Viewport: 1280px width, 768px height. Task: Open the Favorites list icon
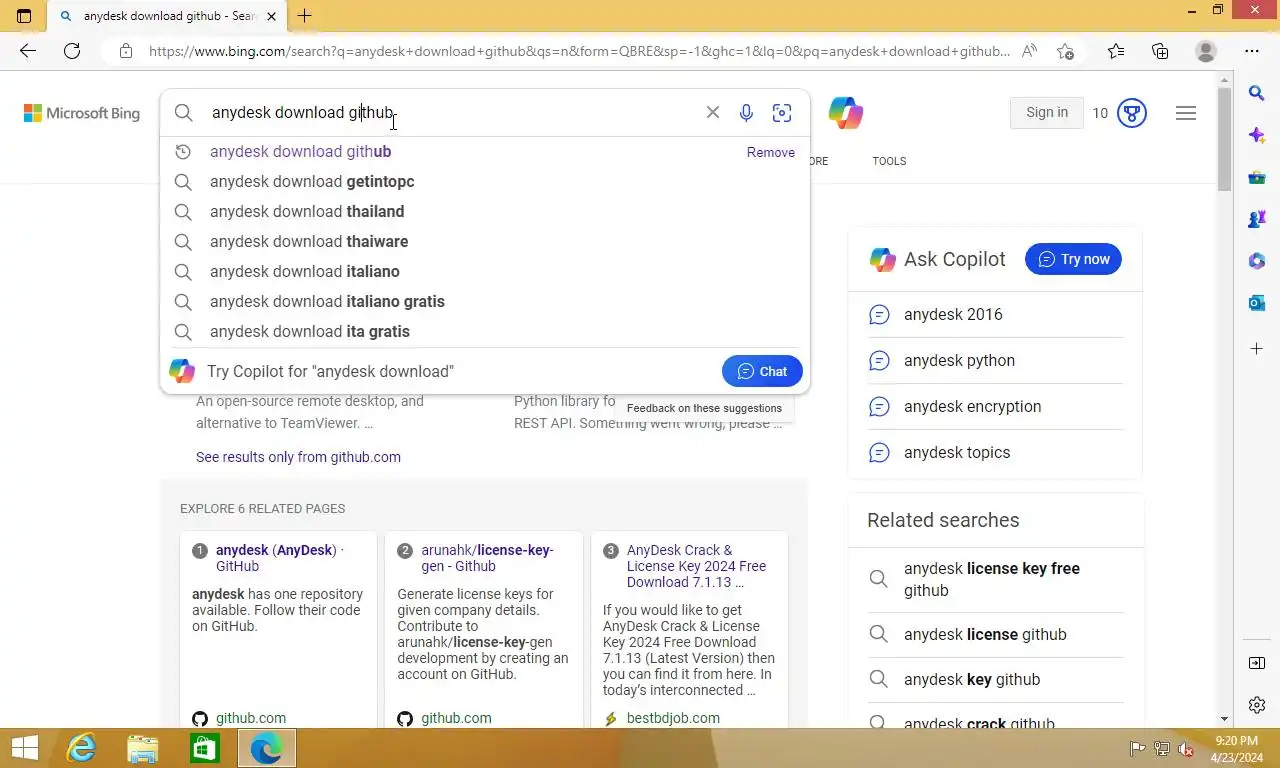(1116, 51)
